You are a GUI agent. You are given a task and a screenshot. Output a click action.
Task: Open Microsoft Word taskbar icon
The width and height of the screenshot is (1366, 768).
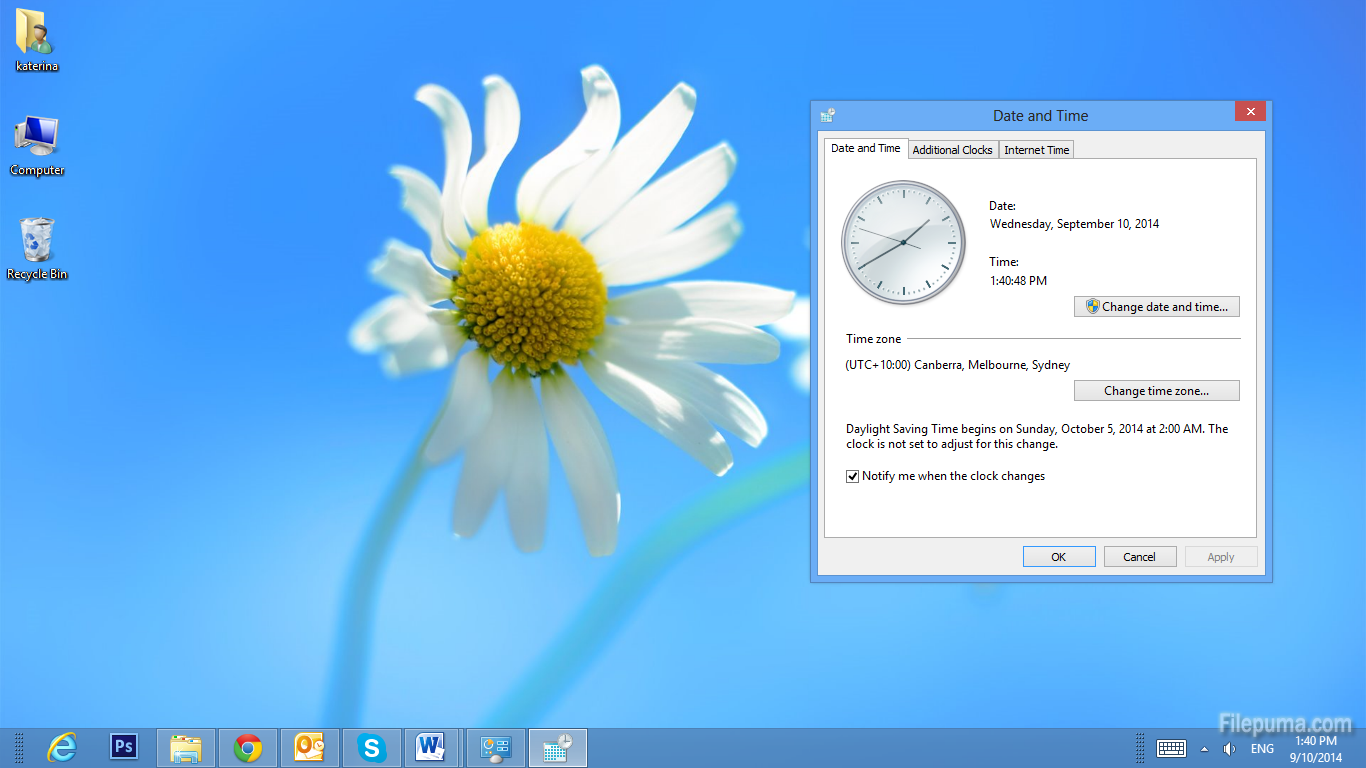tap(431, 747)
